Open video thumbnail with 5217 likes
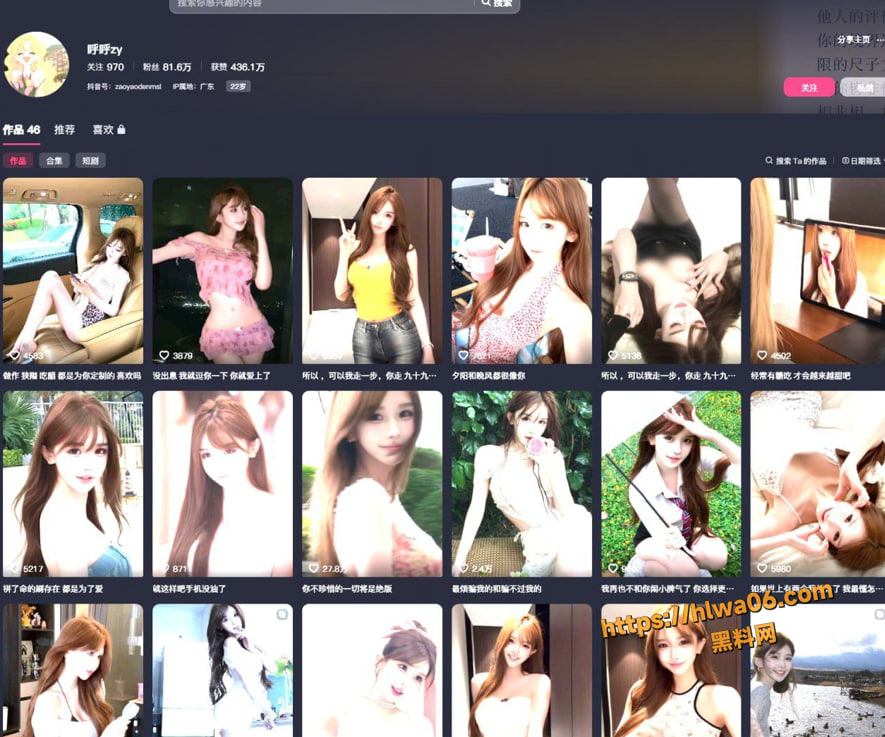885x737 pixels. tap(73, 484)
